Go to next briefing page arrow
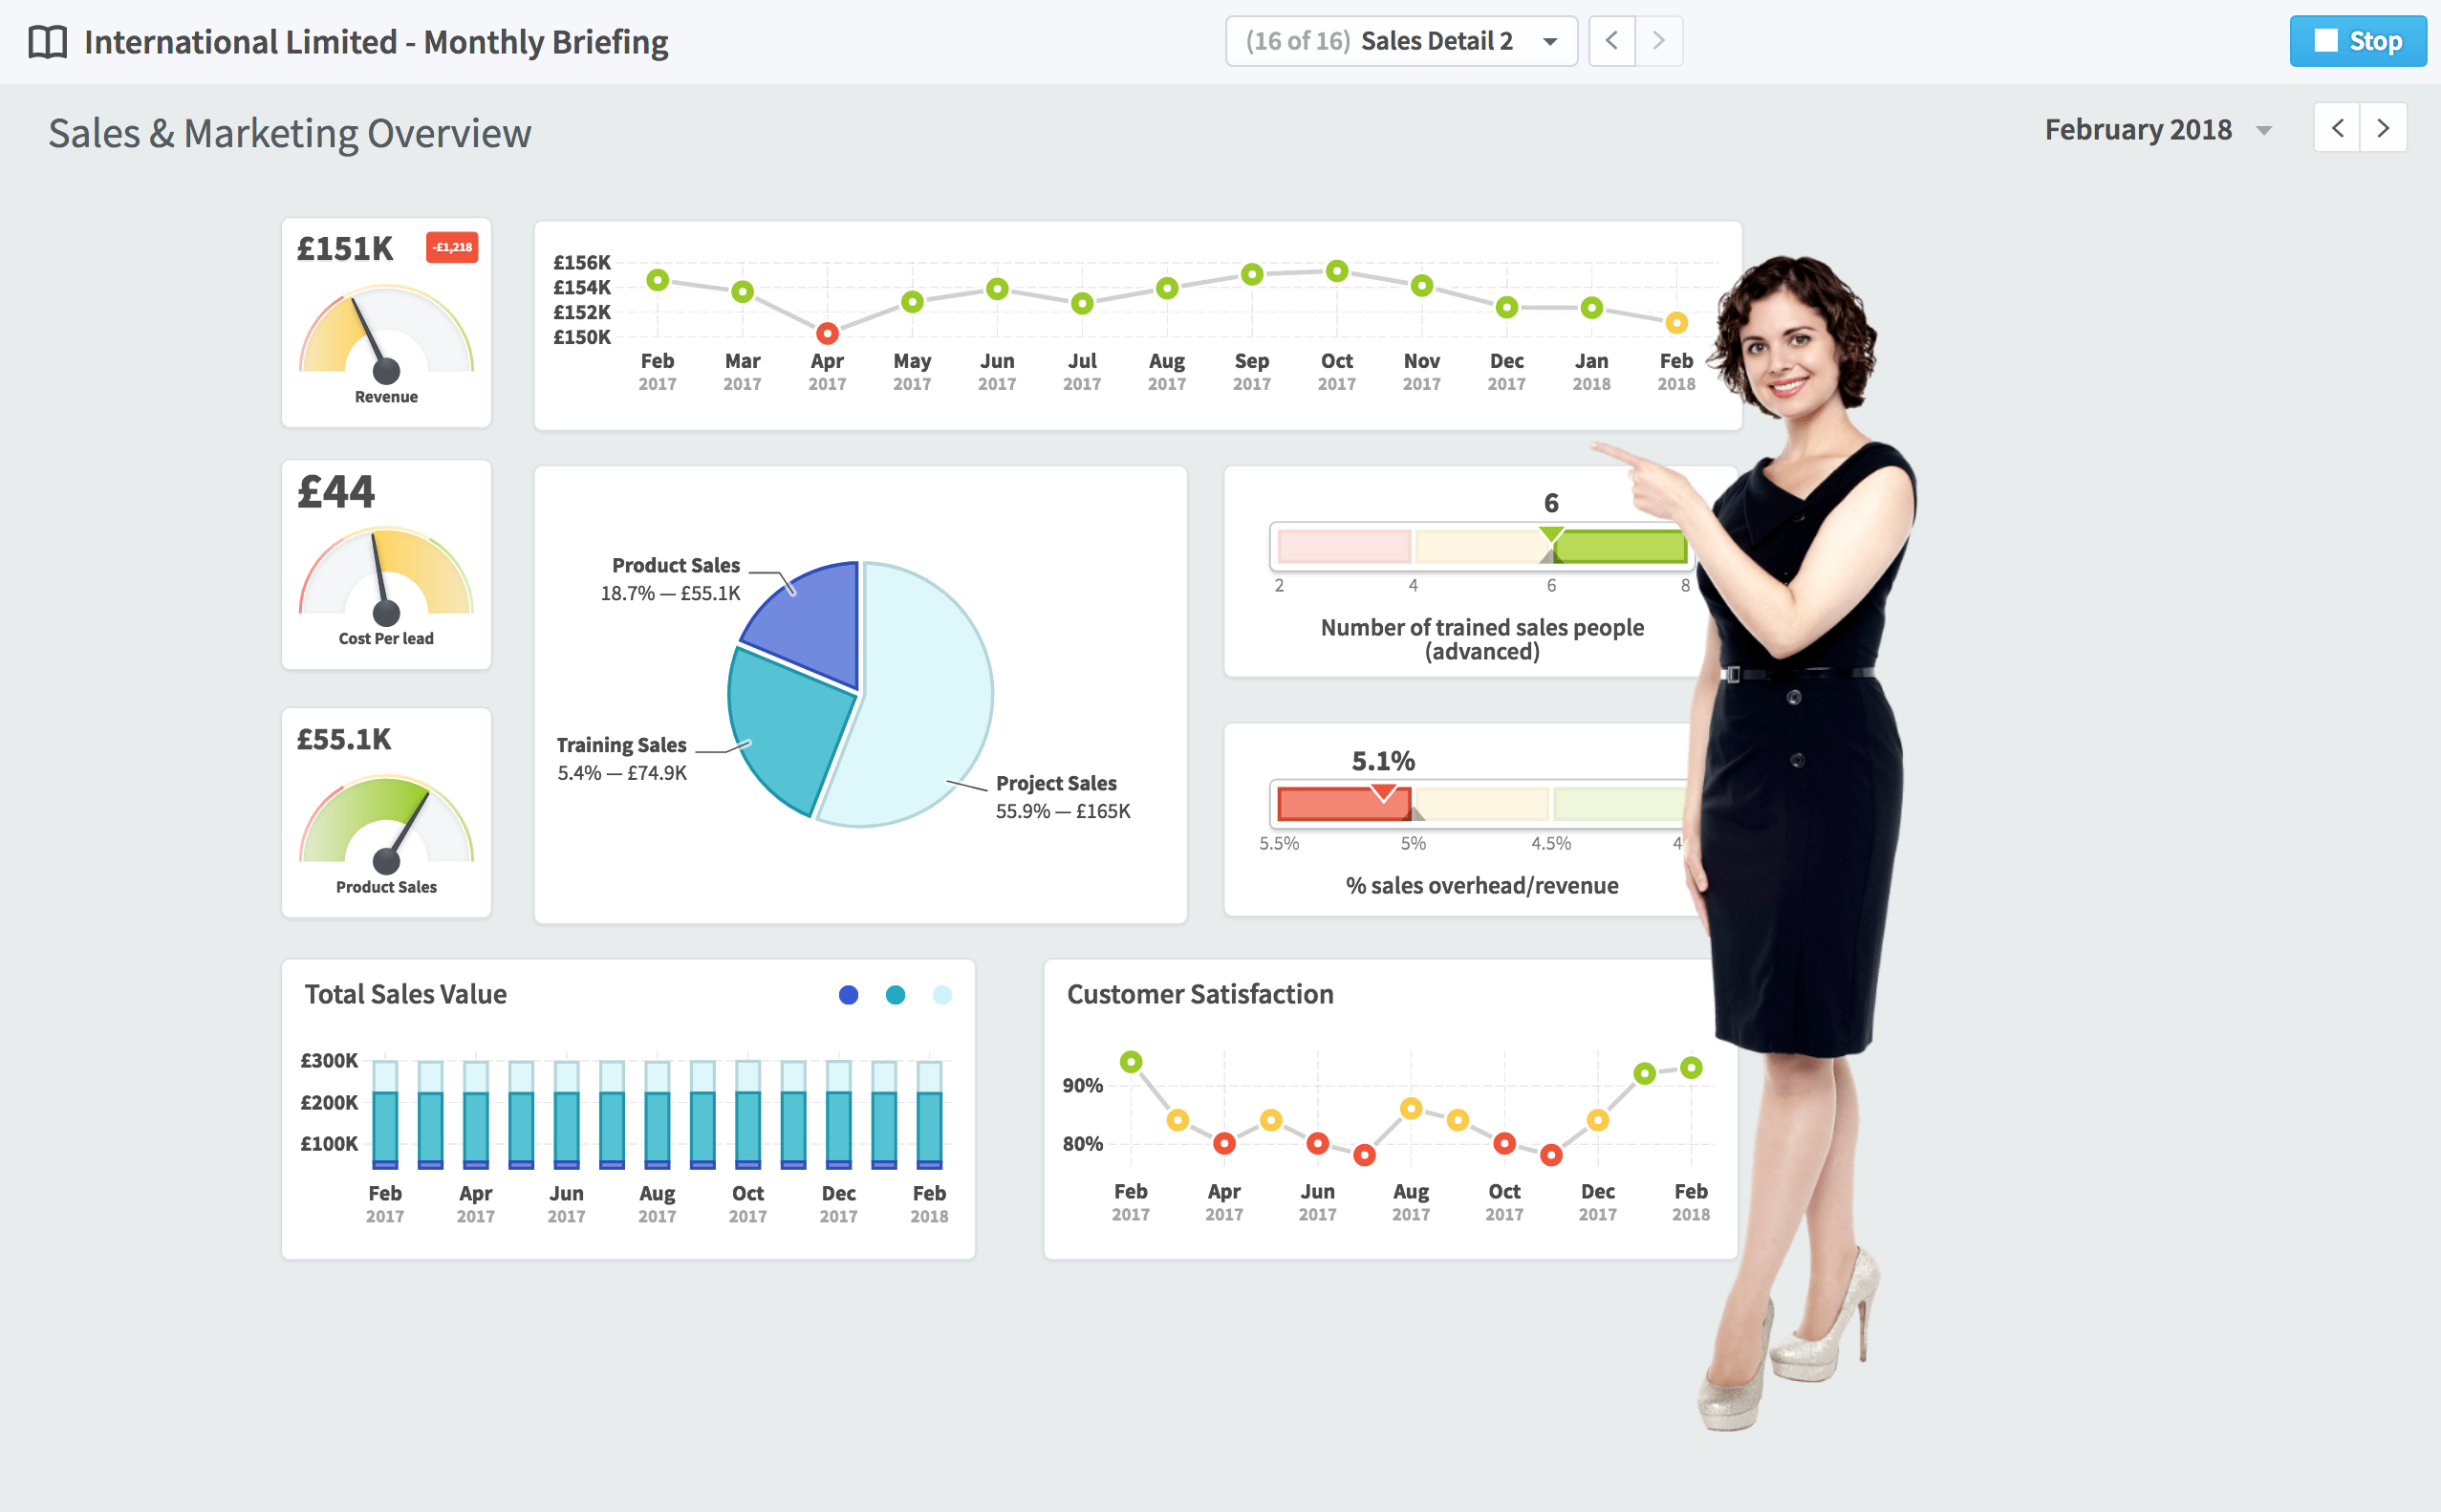Screen dimensions: 2441x1512 (x=1658, y=42)
